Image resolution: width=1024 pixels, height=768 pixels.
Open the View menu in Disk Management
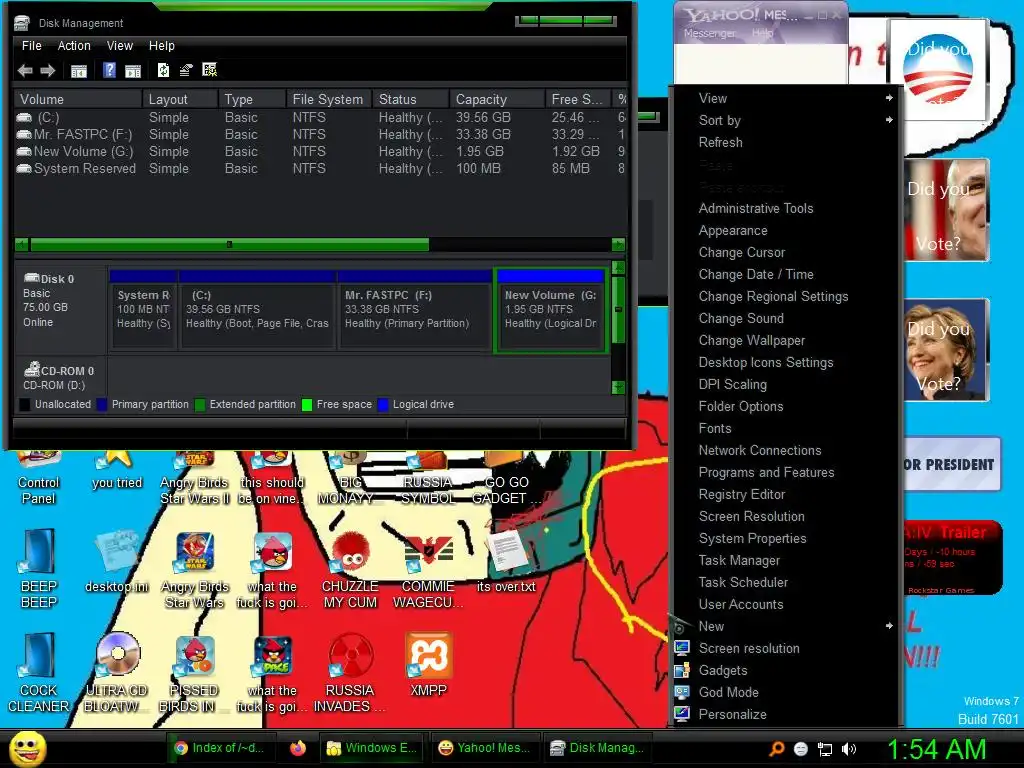120,46
